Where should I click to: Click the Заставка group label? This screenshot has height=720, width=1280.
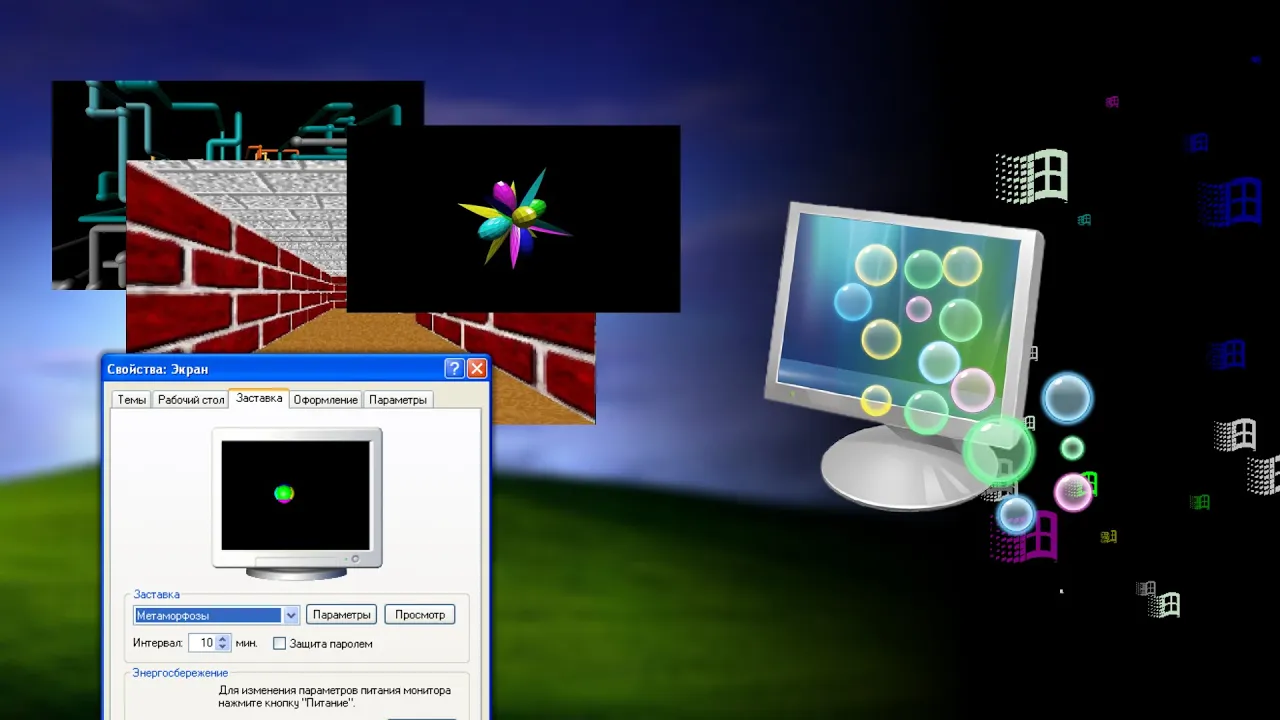pyautogui.click(x=156, y=594)
